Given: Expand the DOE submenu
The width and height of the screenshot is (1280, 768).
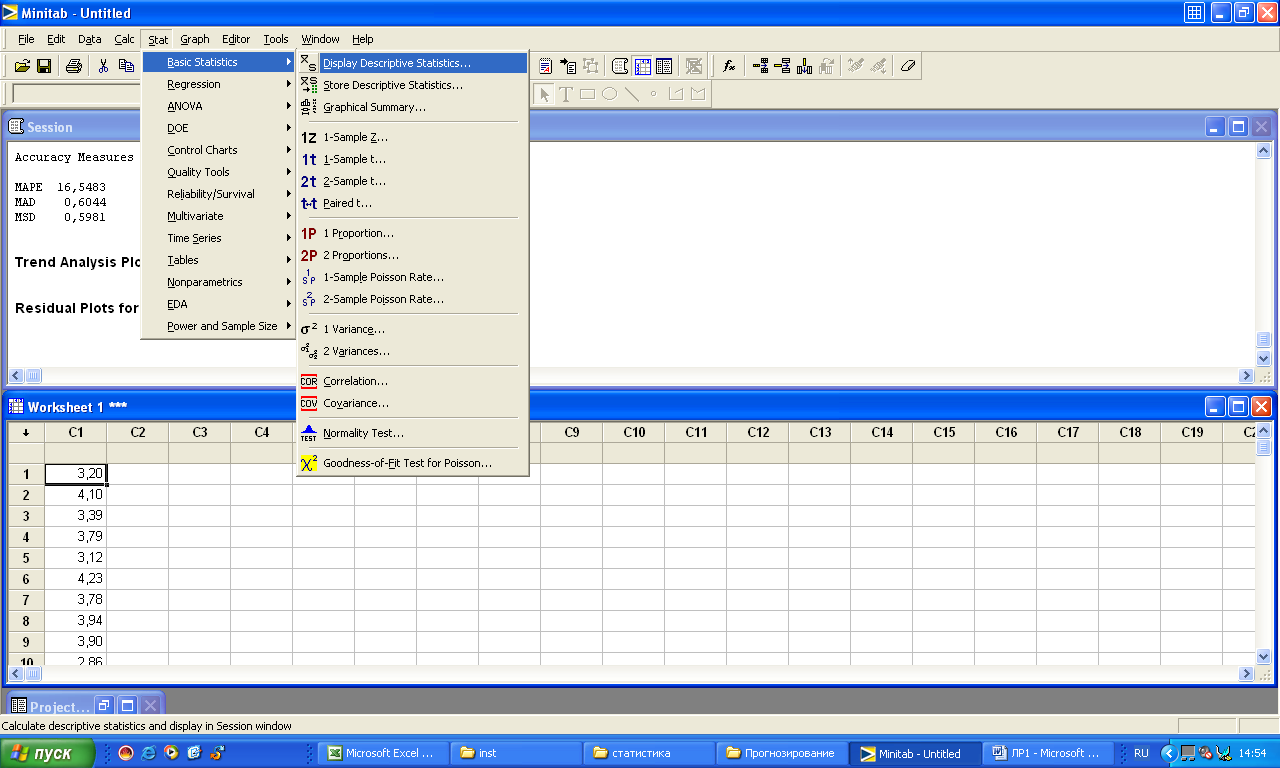Looking at the screenshot, I should click(219, 128).
